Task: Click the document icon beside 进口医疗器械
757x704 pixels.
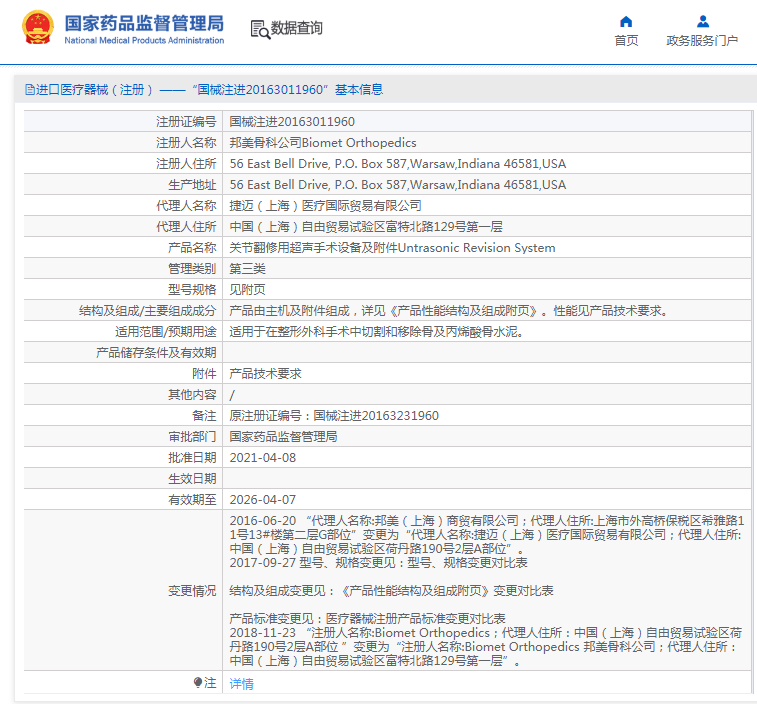Action: click(30, 90)
